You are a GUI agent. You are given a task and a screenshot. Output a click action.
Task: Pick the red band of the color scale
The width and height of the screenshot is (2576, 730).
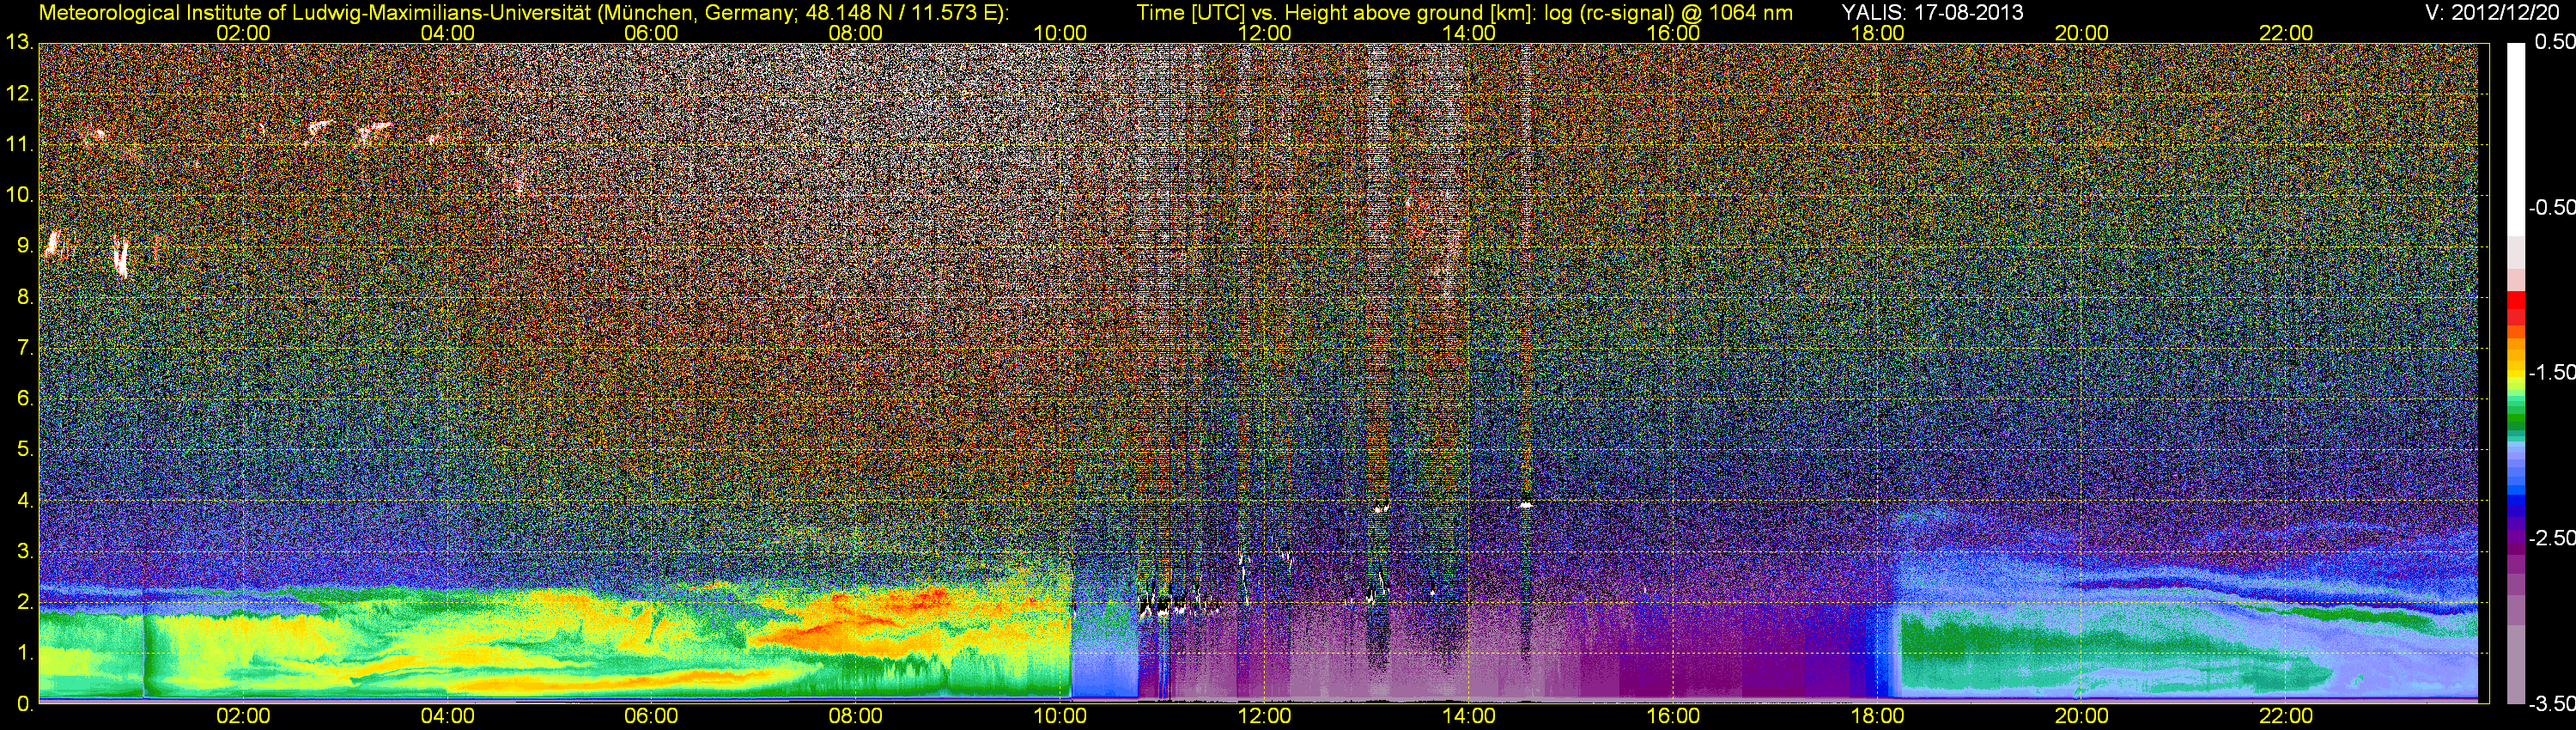(x=2515, y=307)
